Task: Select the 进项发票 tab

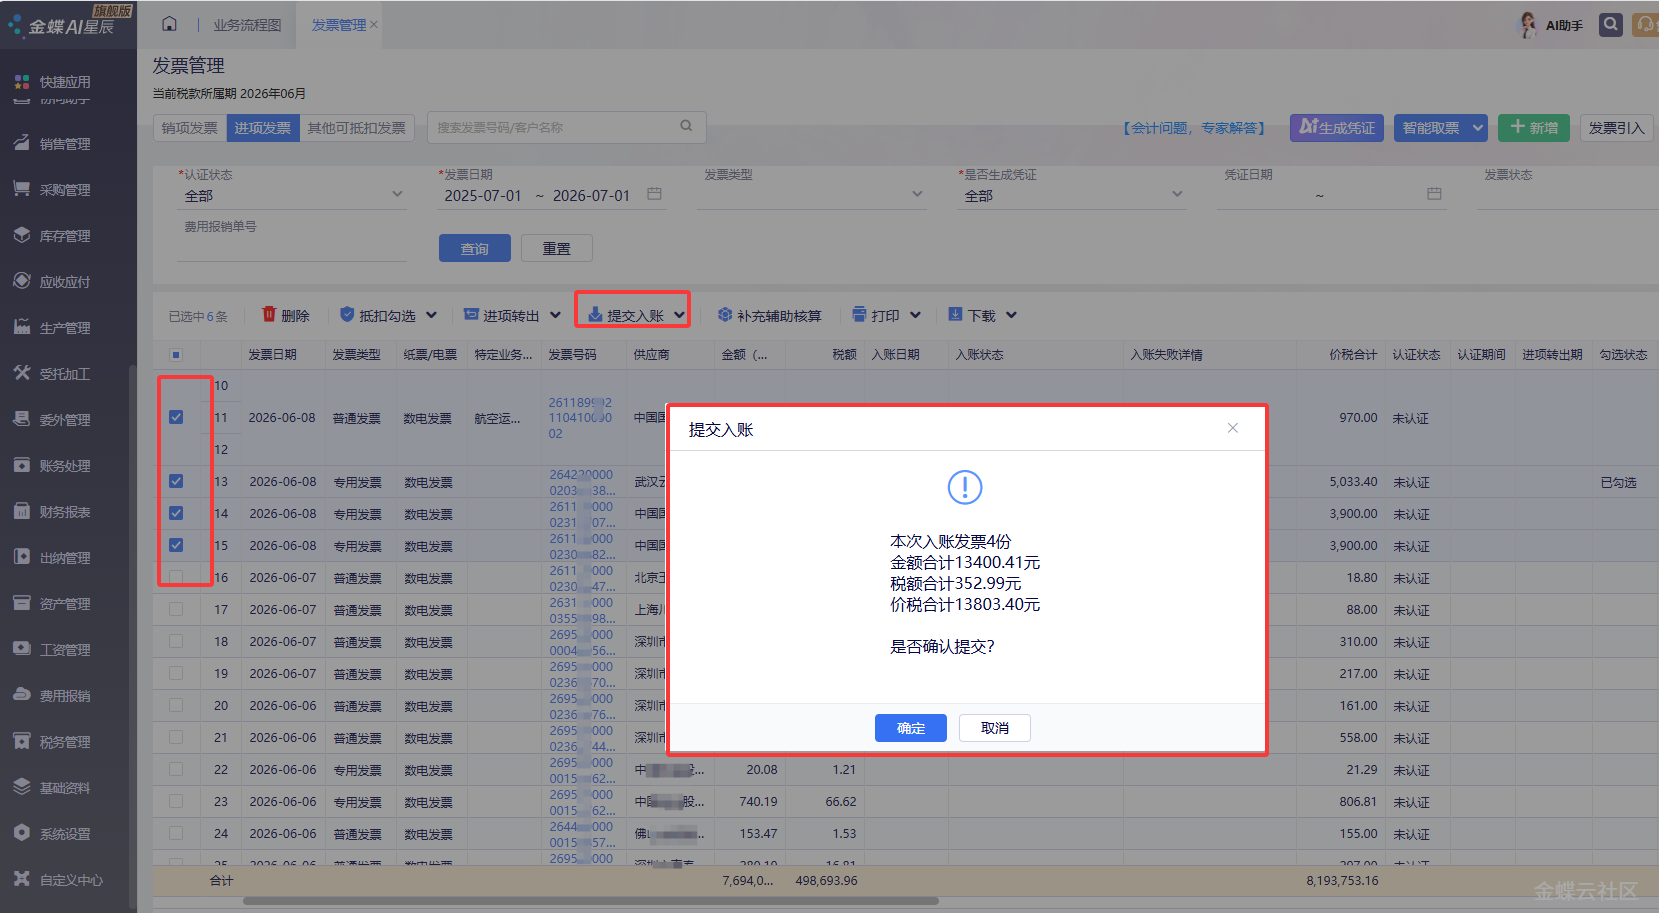Action: (x=263, y=128)
